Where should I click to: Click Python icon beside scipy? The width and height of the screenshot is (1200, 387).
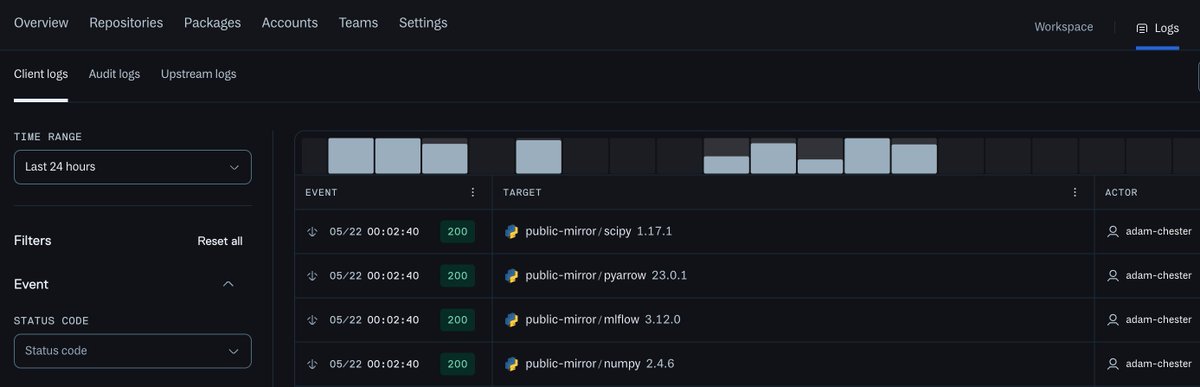coord(512,232)
